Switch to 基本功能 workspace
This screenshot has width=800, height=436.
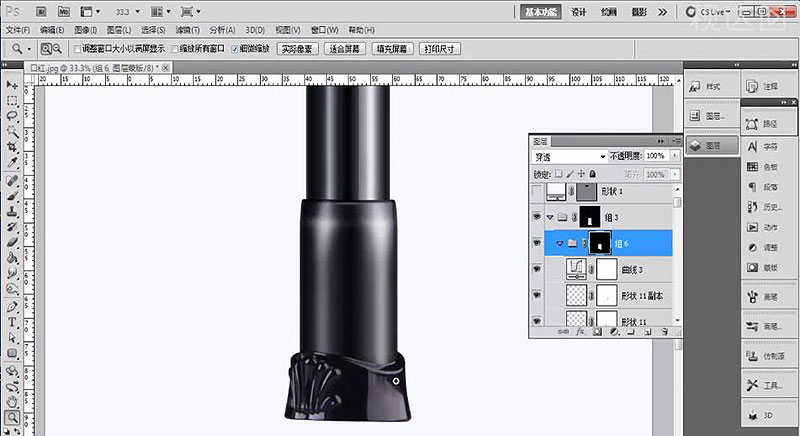point(541,12)
